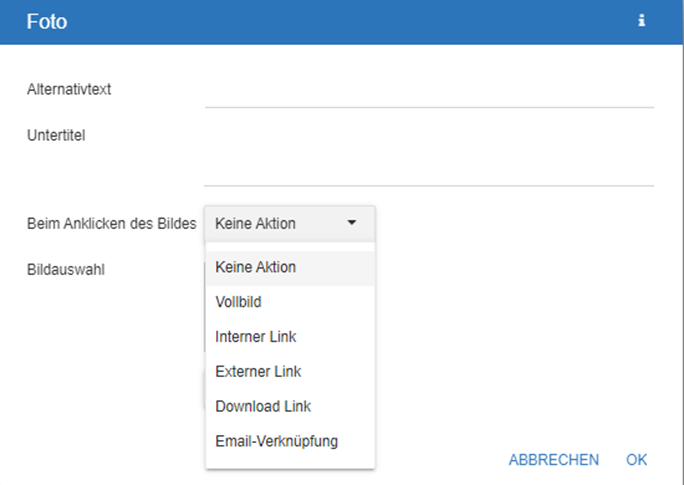
Task: Click the Bildauswahl label
Action: 66,268
